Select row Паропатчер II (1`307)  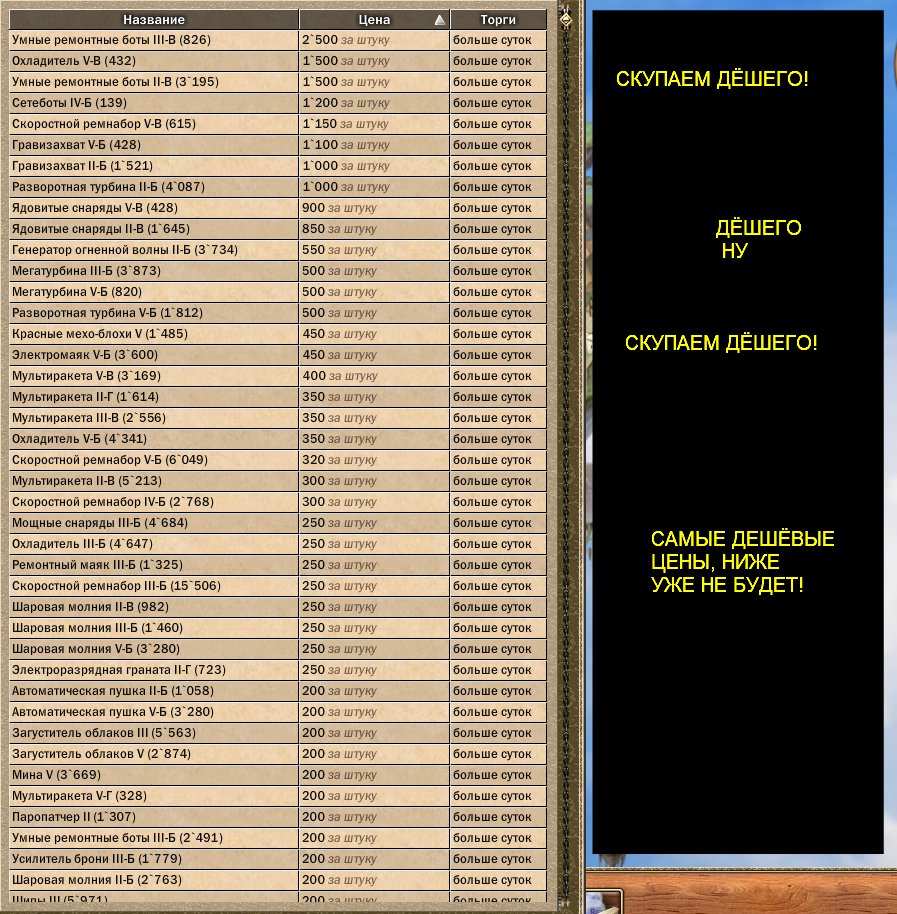click(278, 817)
